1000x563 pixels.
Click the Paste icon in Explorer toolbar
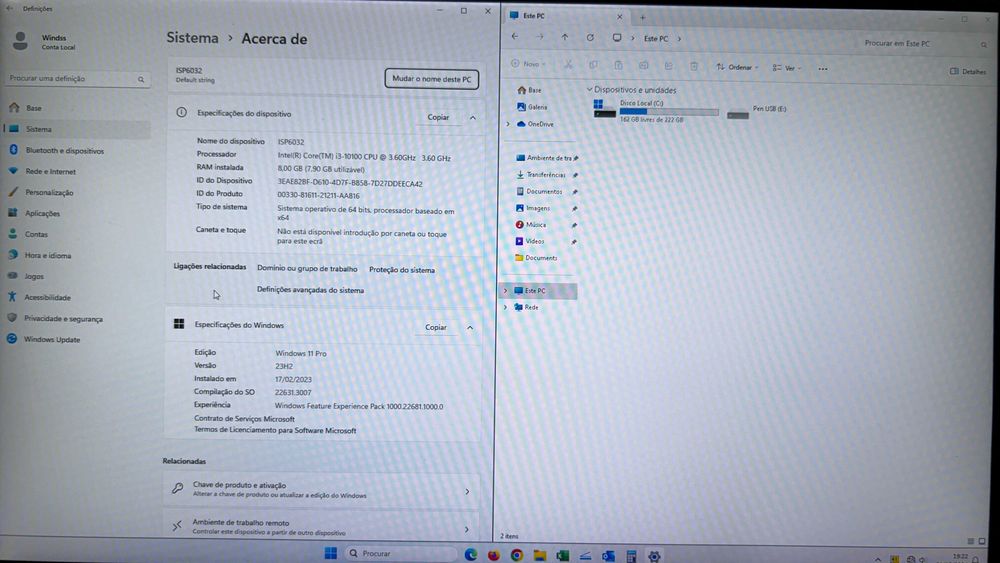618,65
